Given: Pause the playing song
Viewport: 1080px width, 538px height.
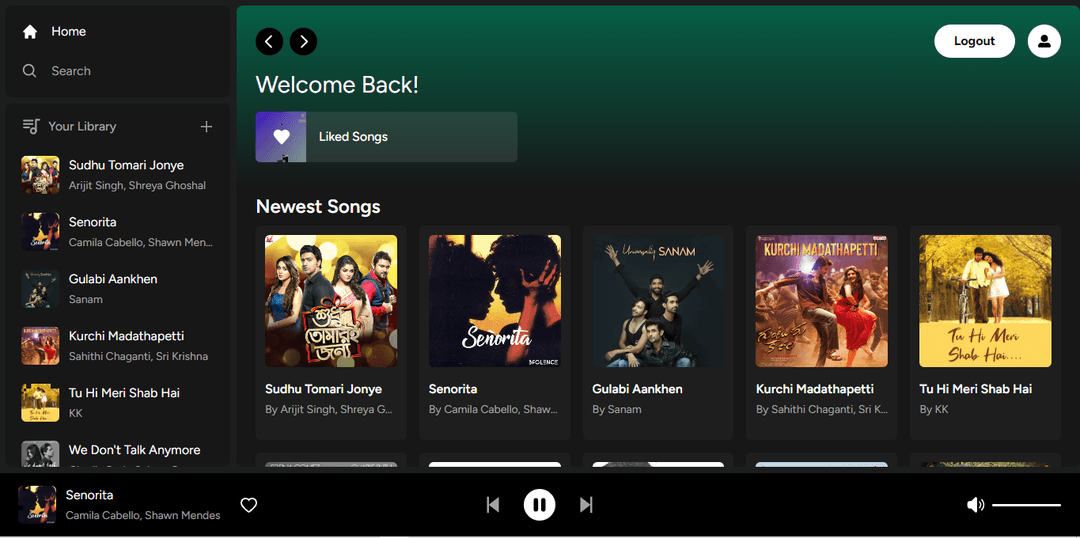Looking at the screenshot, I should click(540, 506).
